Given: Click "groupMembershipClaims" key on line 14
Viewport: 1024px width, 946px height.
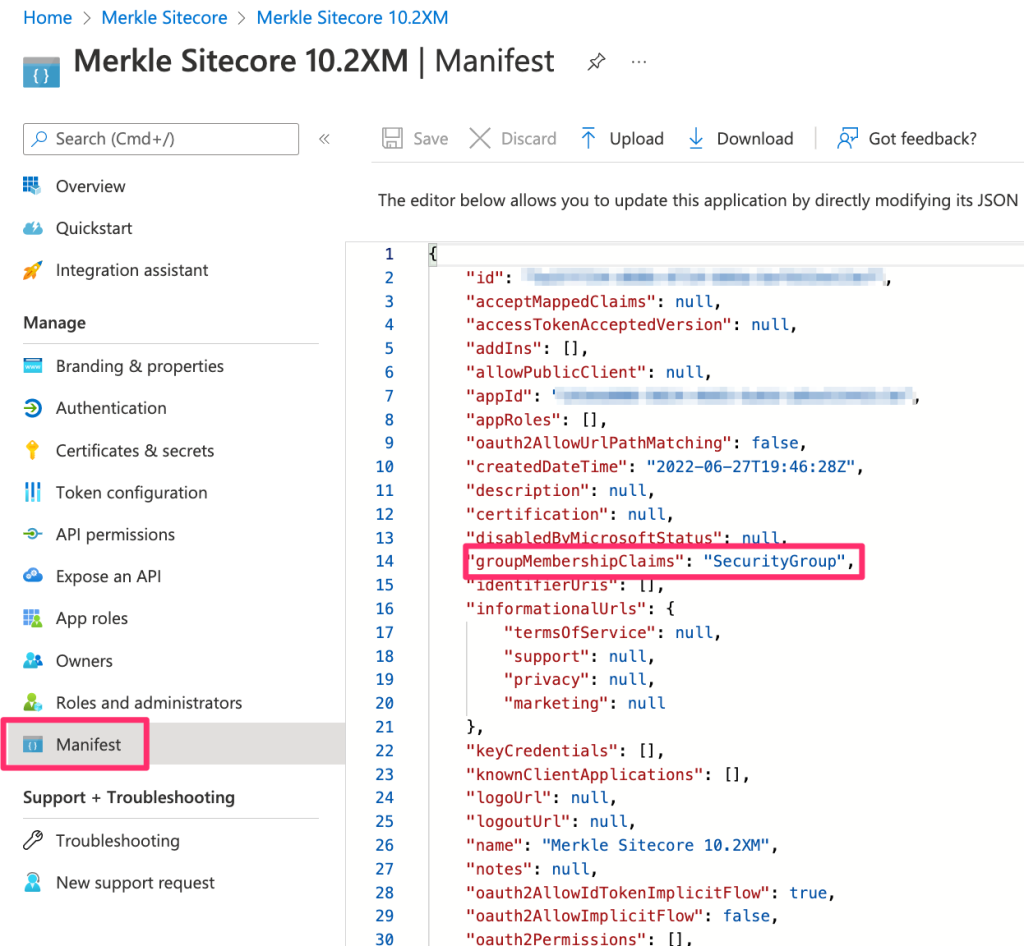Looking at the screenshot, I should click(x=575, y=561).
